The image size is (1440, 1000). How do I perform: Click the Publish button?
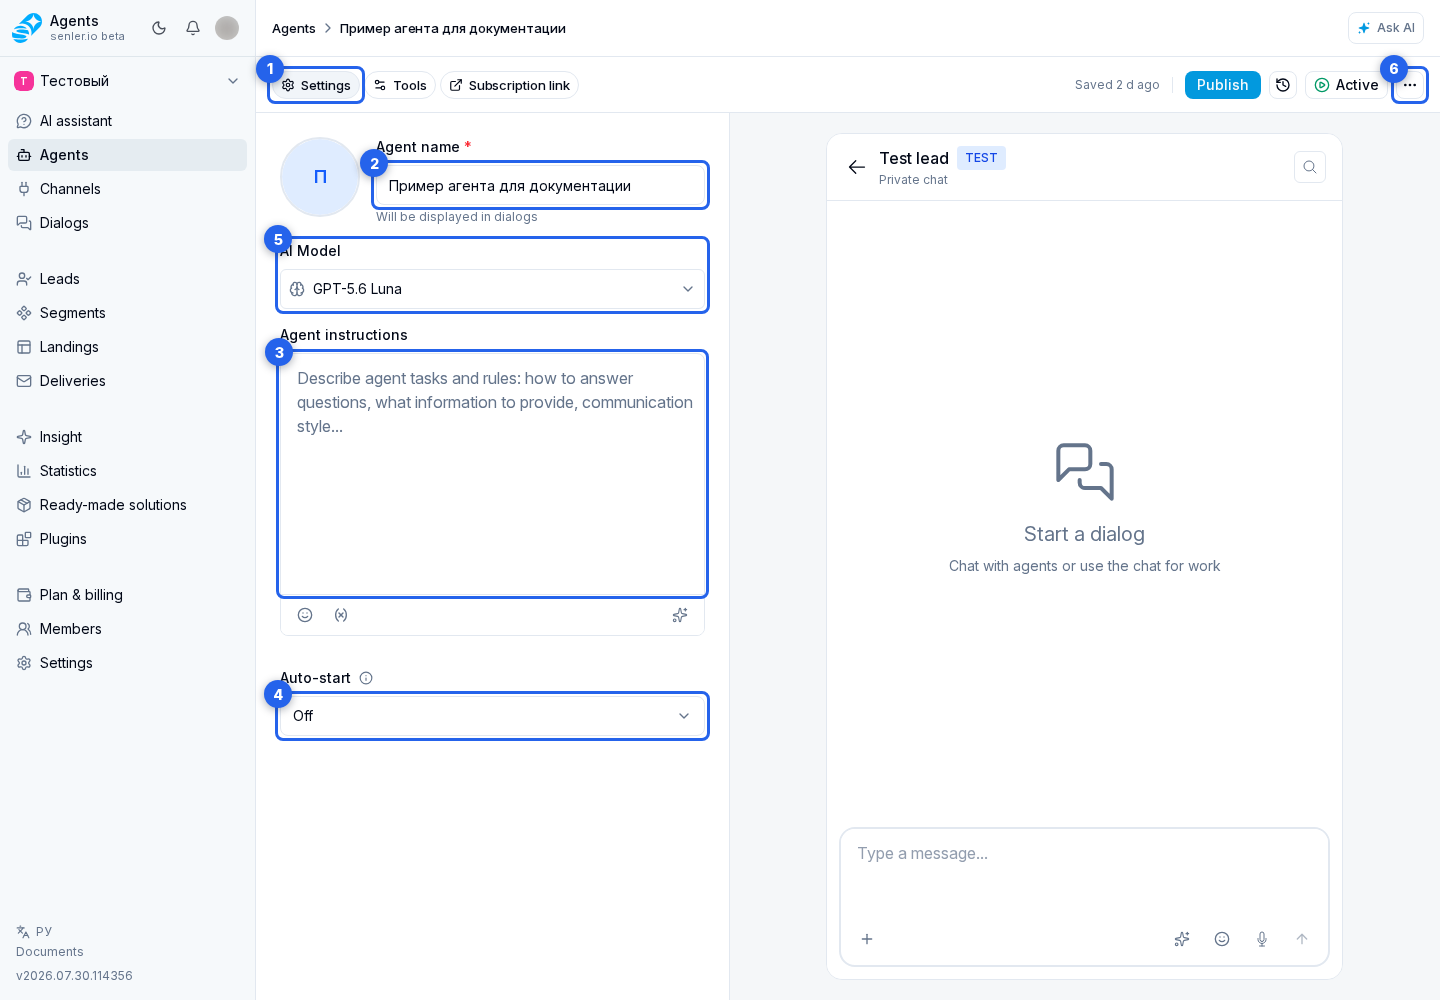coord(1222,85)
